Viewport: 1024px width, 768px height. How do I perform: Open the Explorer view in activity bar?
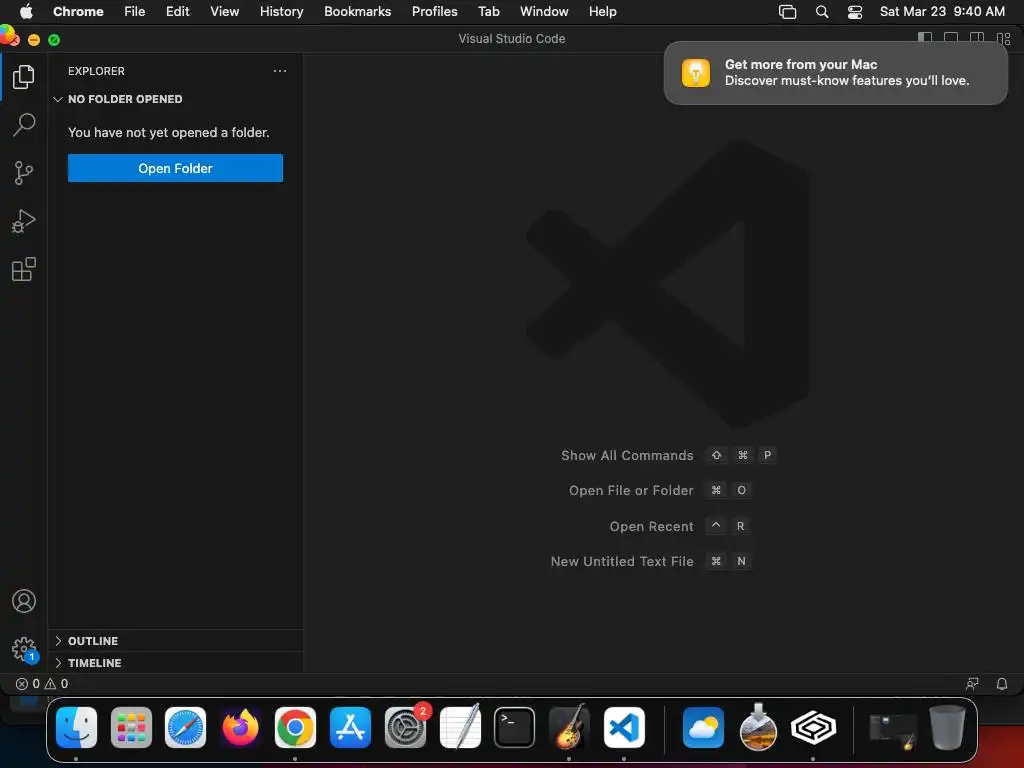click(x=24, y=77)
